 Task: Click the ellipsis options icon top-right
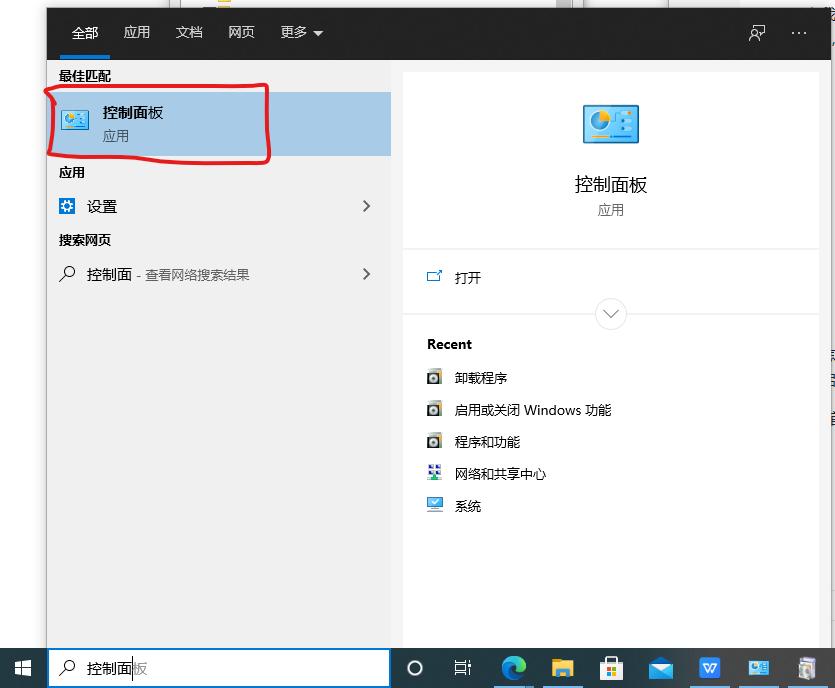coord(799,33)
